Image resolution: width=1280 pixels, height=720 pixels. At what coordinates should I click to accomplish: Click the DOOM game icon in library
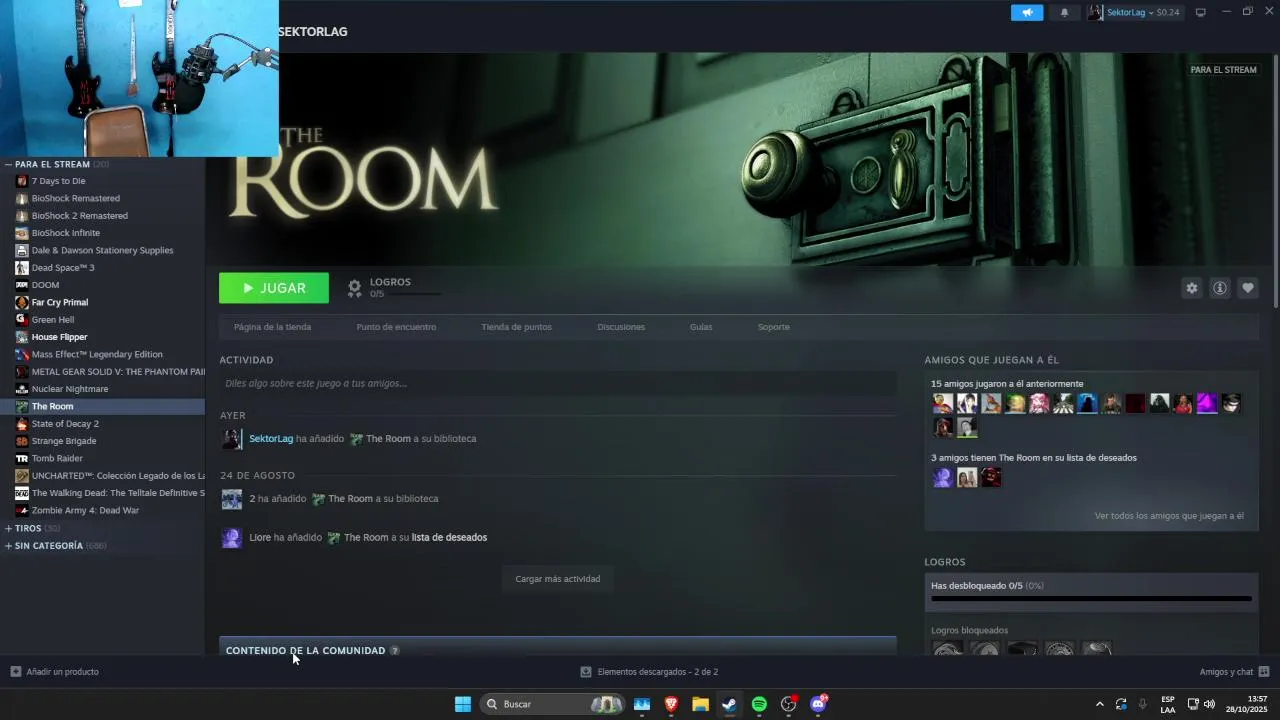pos(22,285)
